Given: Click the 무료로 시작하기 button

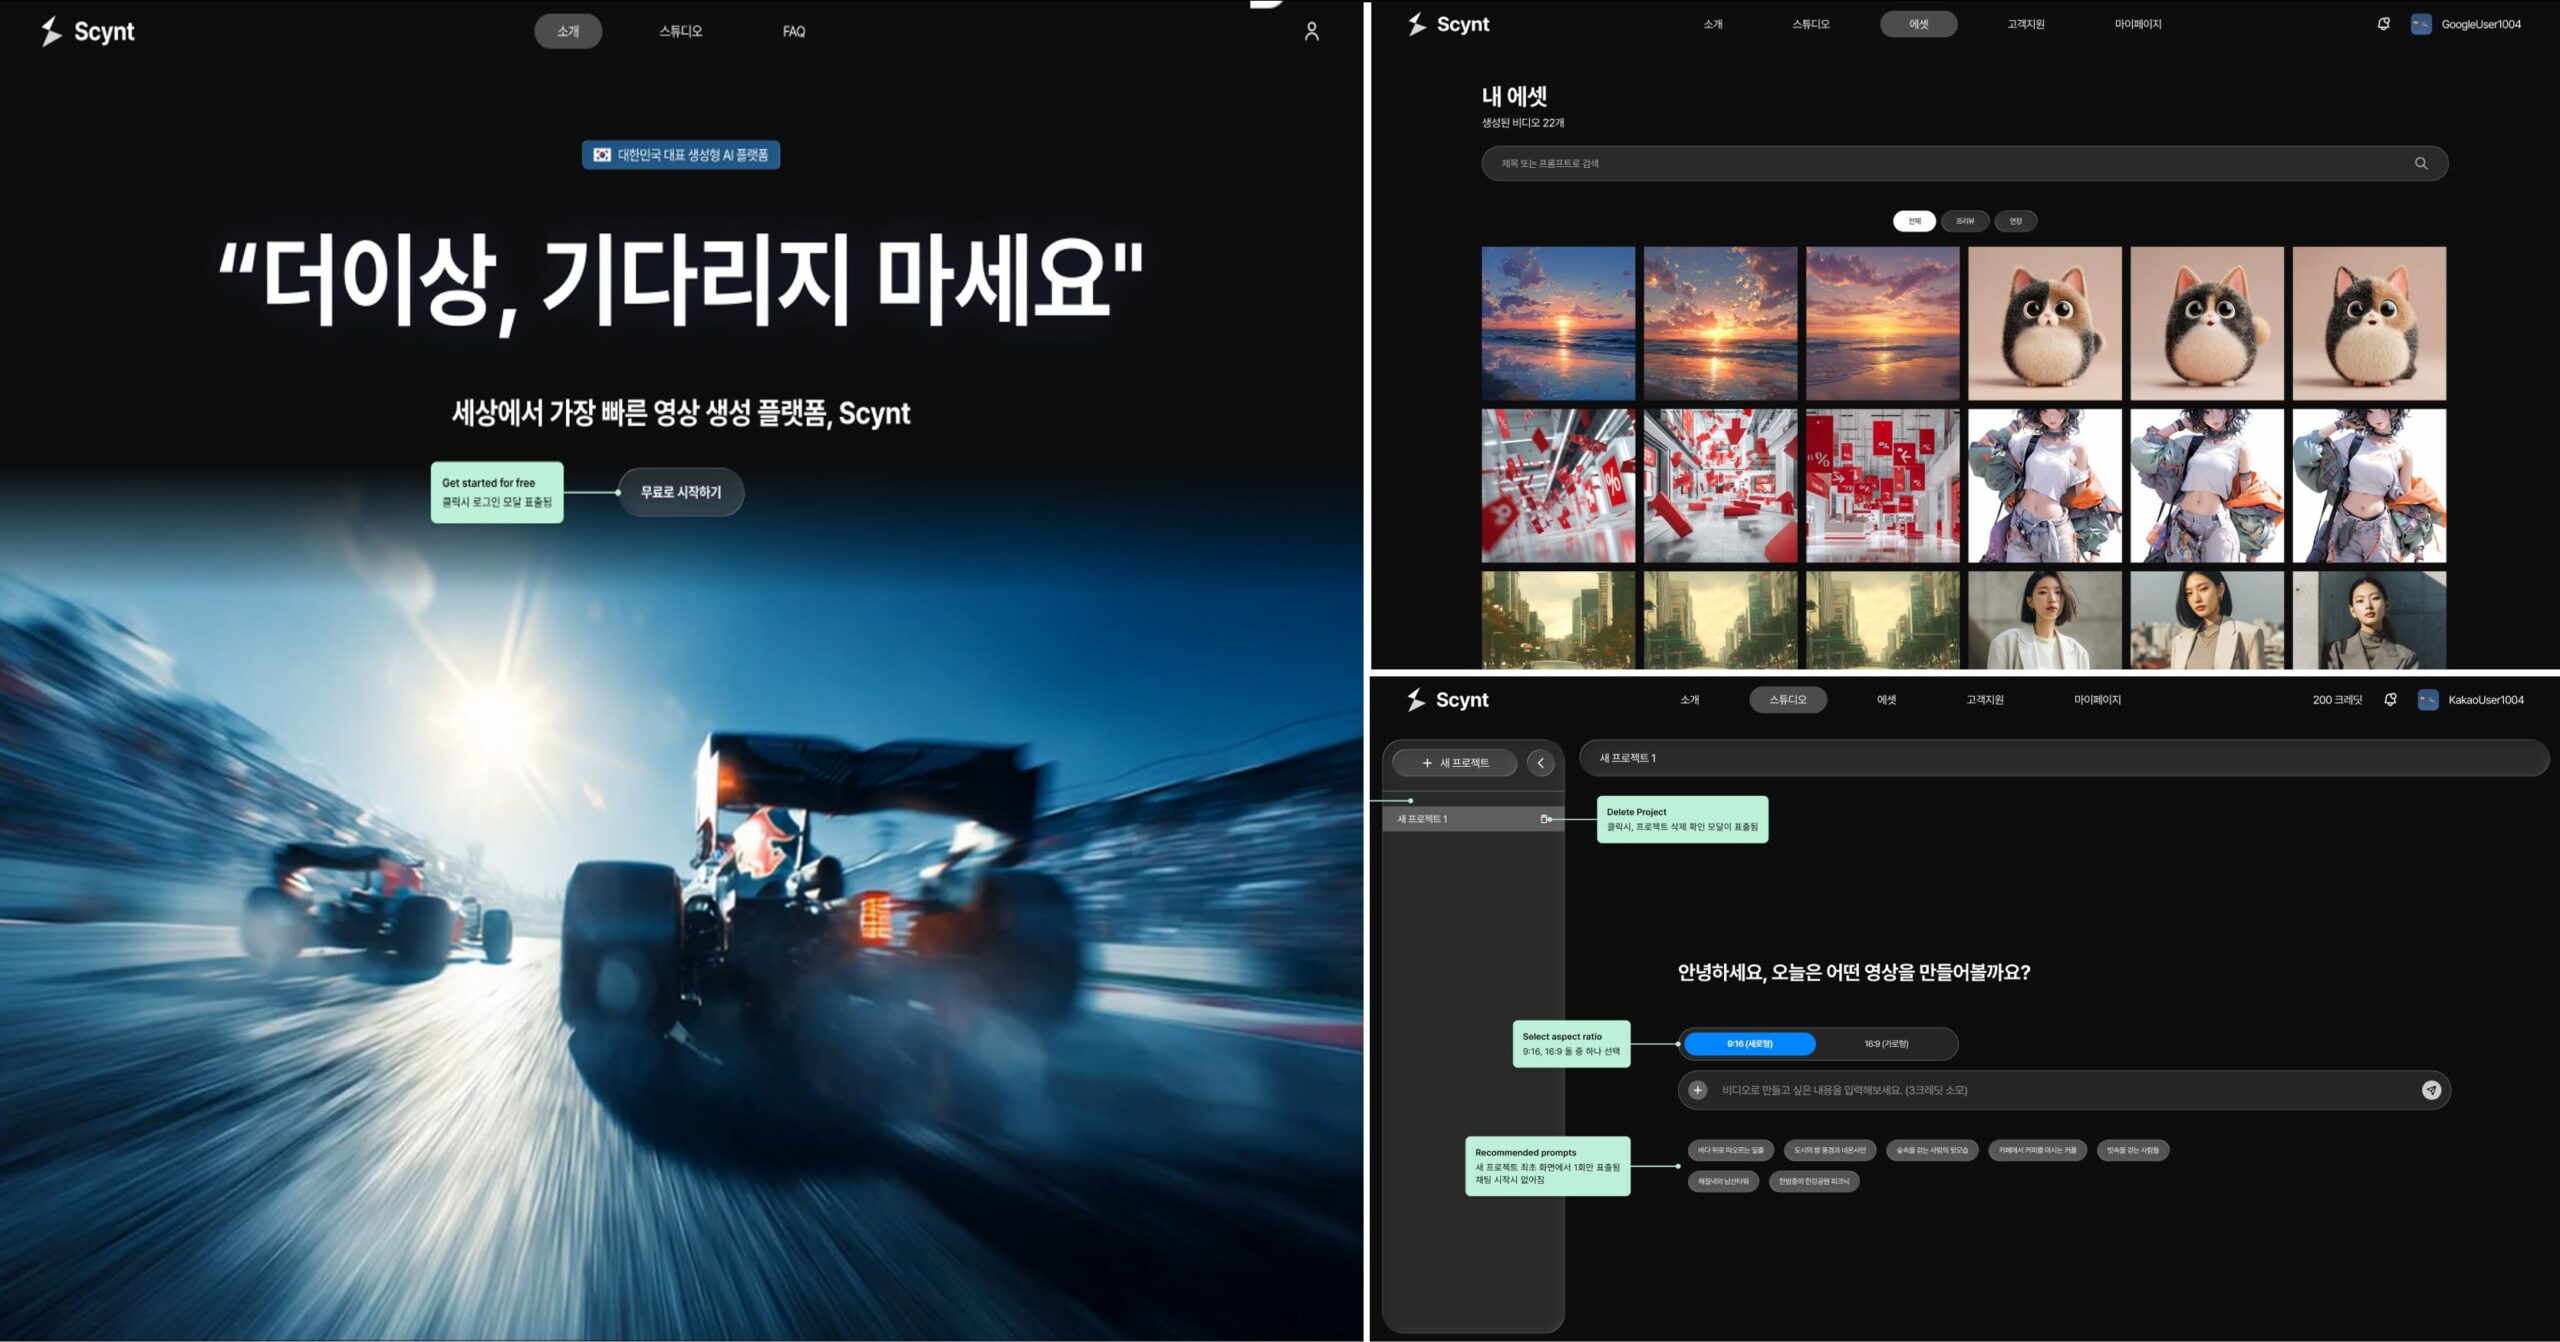Looking at the screenshot, I should 680,492.
